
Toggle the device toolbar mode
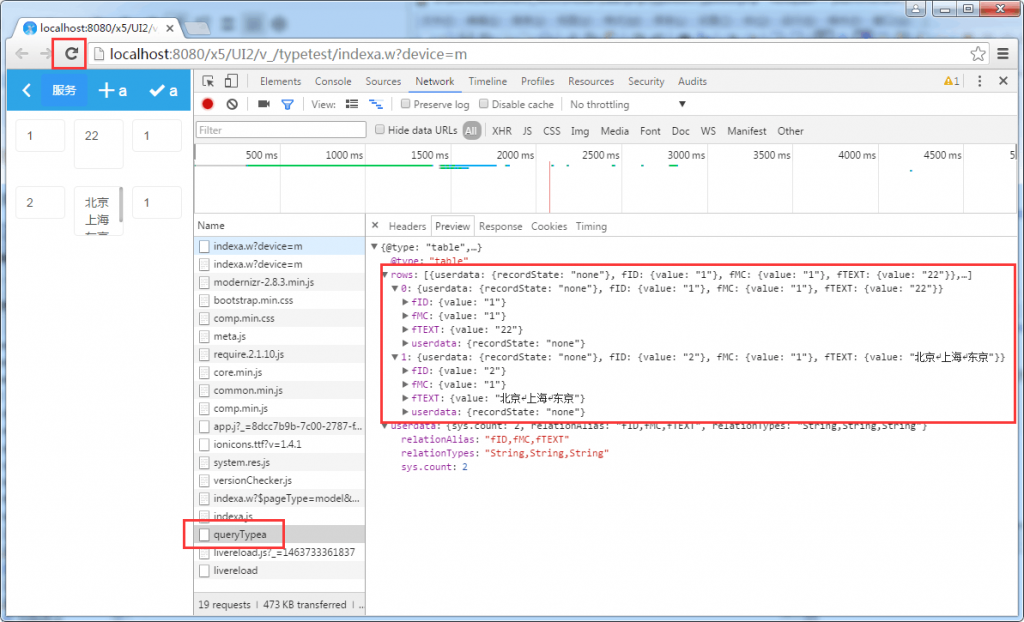click(229, 82)
